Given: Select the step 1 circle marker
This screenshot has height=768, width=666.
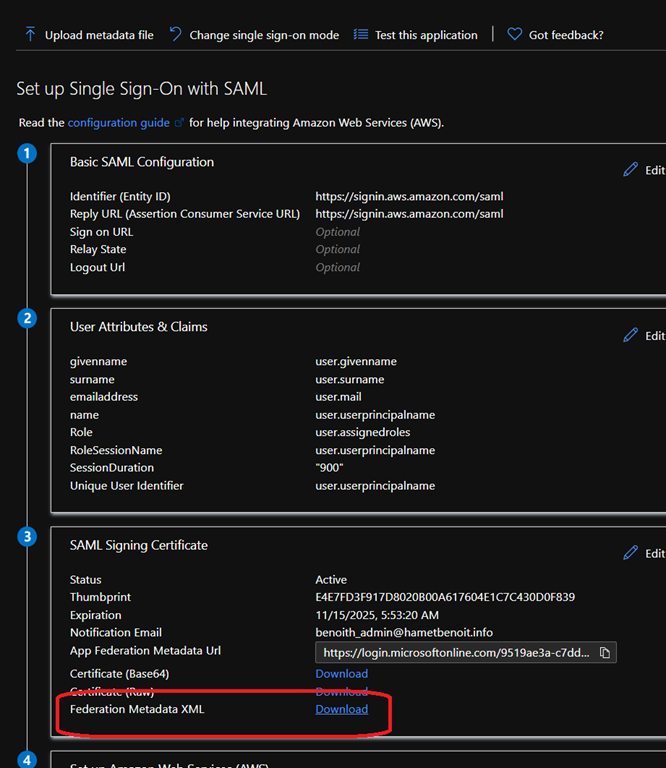Looking at the screenshot, I should click(x=27, y=154).
